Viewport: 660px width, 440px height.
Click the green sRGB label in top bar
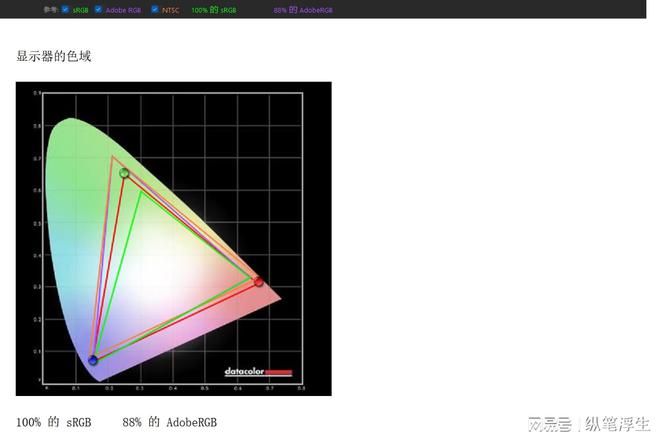[80, 10]
